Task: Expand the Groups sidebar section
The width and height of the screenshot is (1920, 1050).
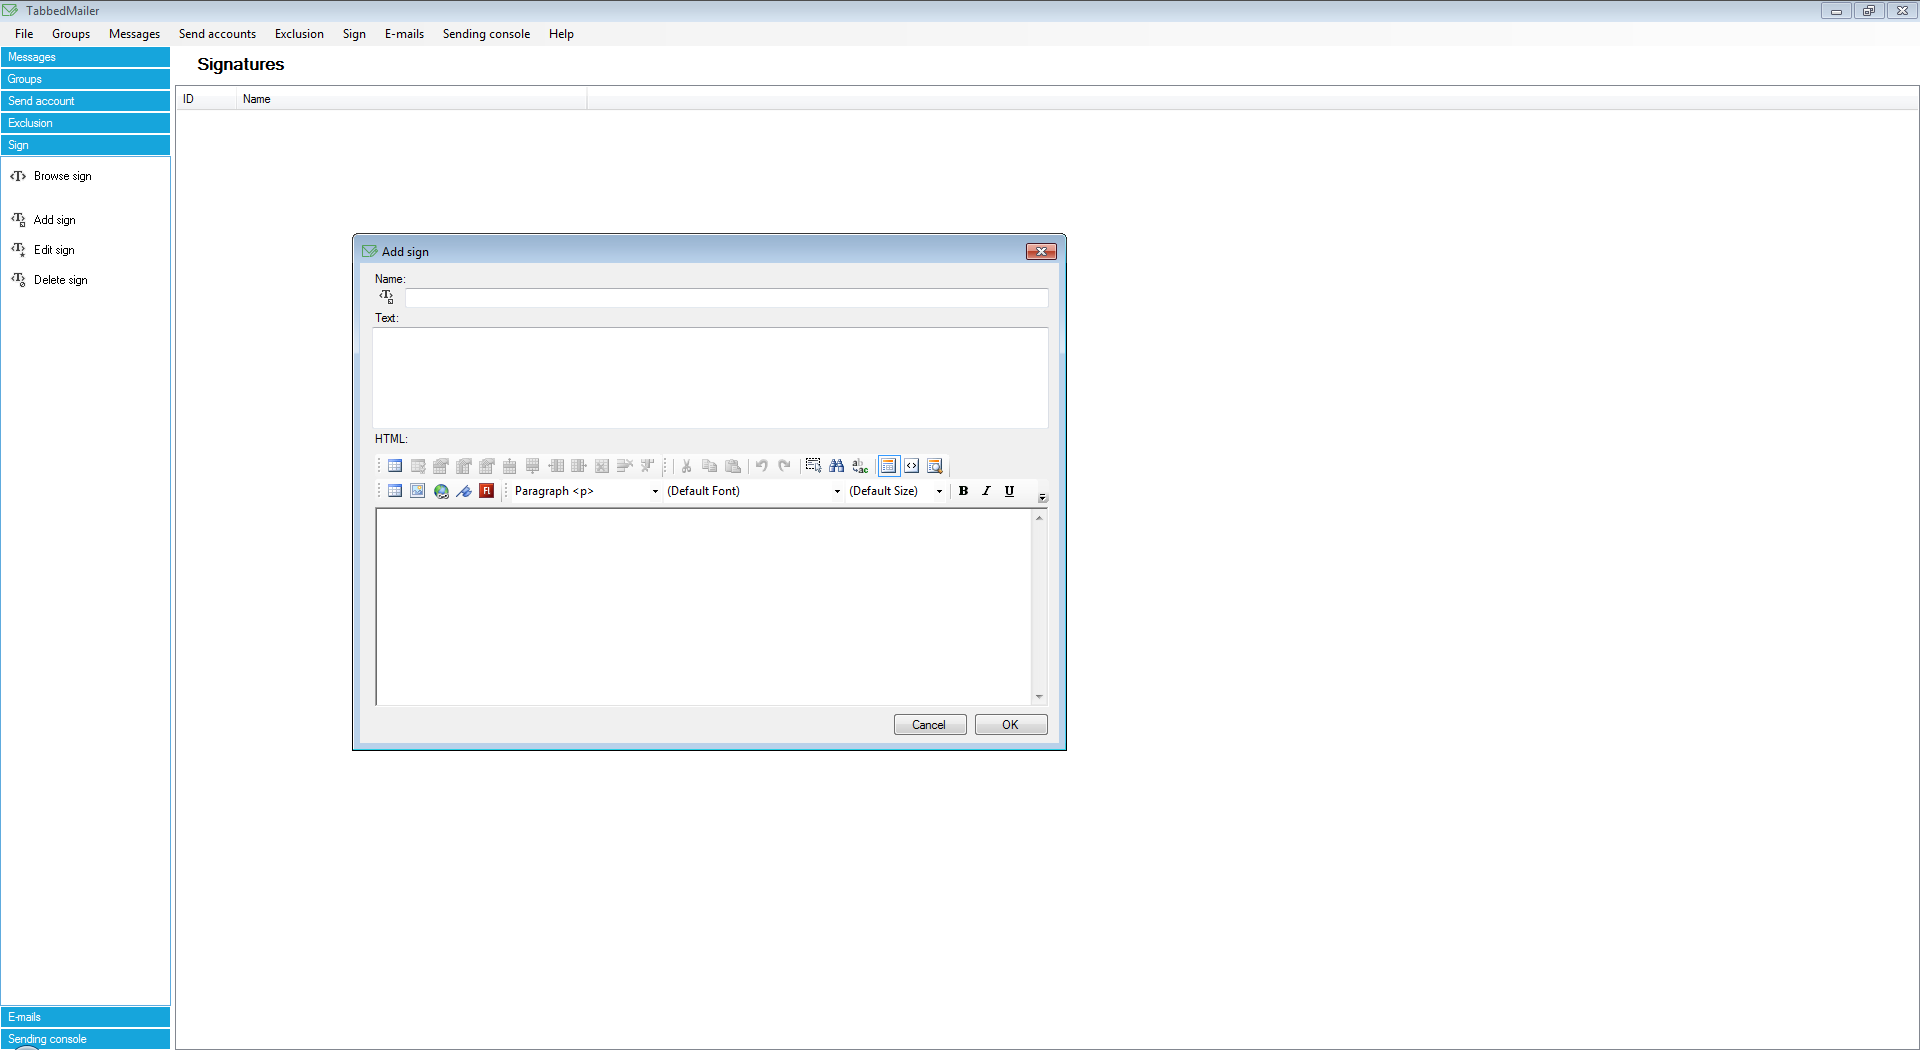Action: click(85, 79)
